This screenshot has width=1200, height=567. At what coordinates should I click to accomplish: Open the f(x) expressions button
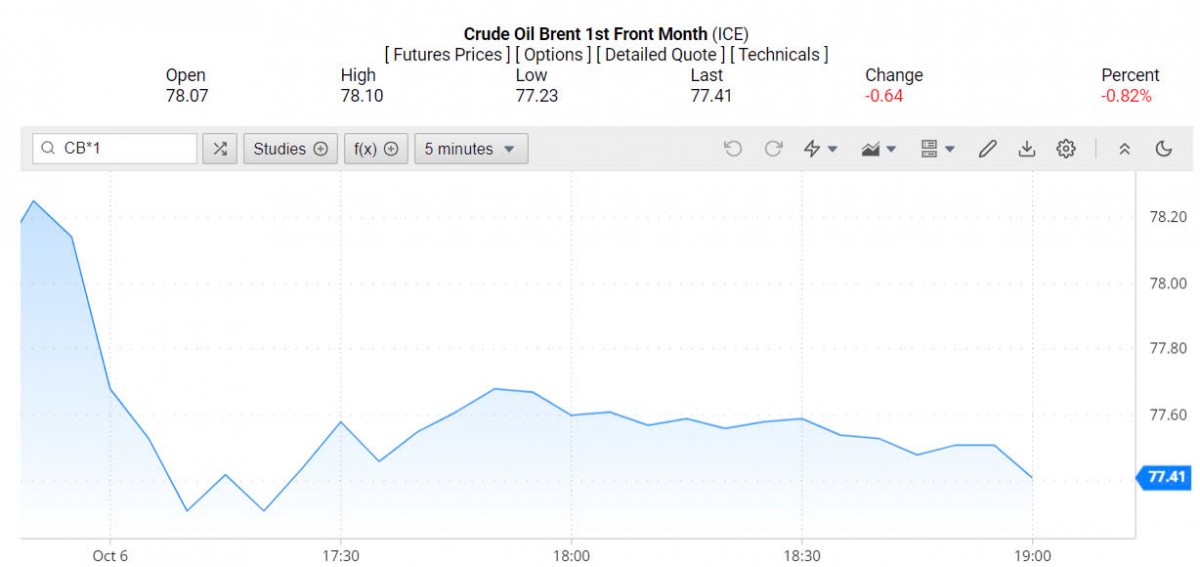376,149
